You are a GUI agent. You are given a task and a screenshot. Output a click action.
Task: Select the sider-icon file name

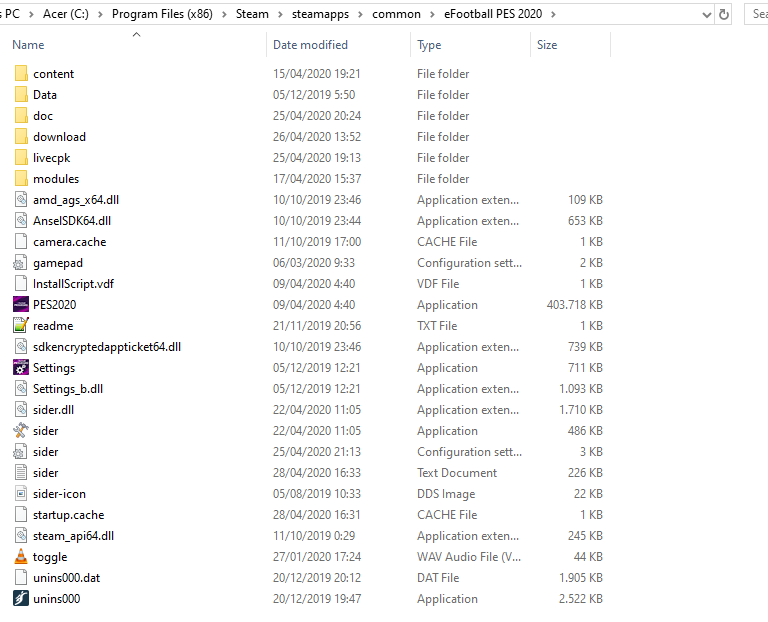tap(59, 494)
